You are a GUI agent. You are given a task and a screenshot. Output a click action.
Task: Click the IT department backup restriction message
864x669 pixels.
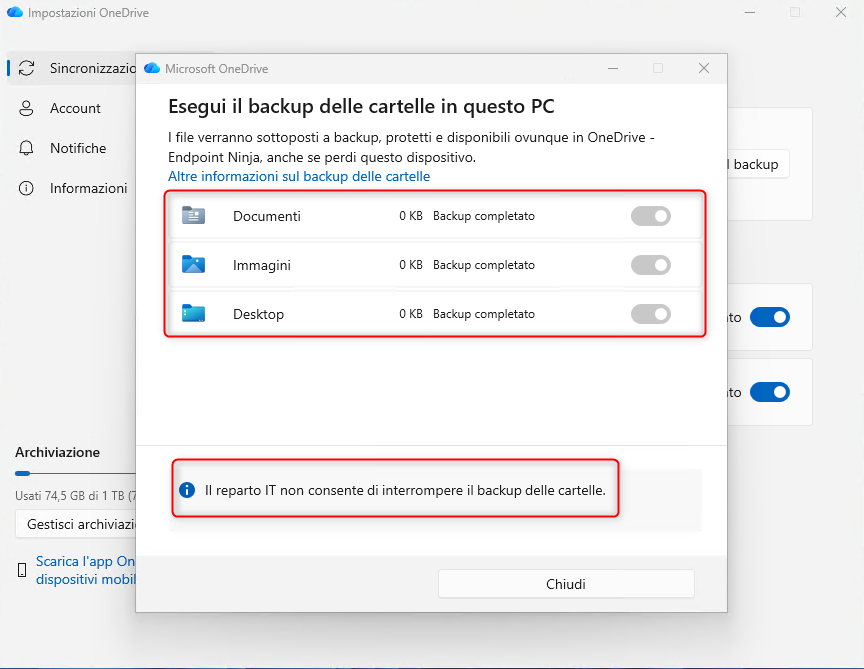405,490
